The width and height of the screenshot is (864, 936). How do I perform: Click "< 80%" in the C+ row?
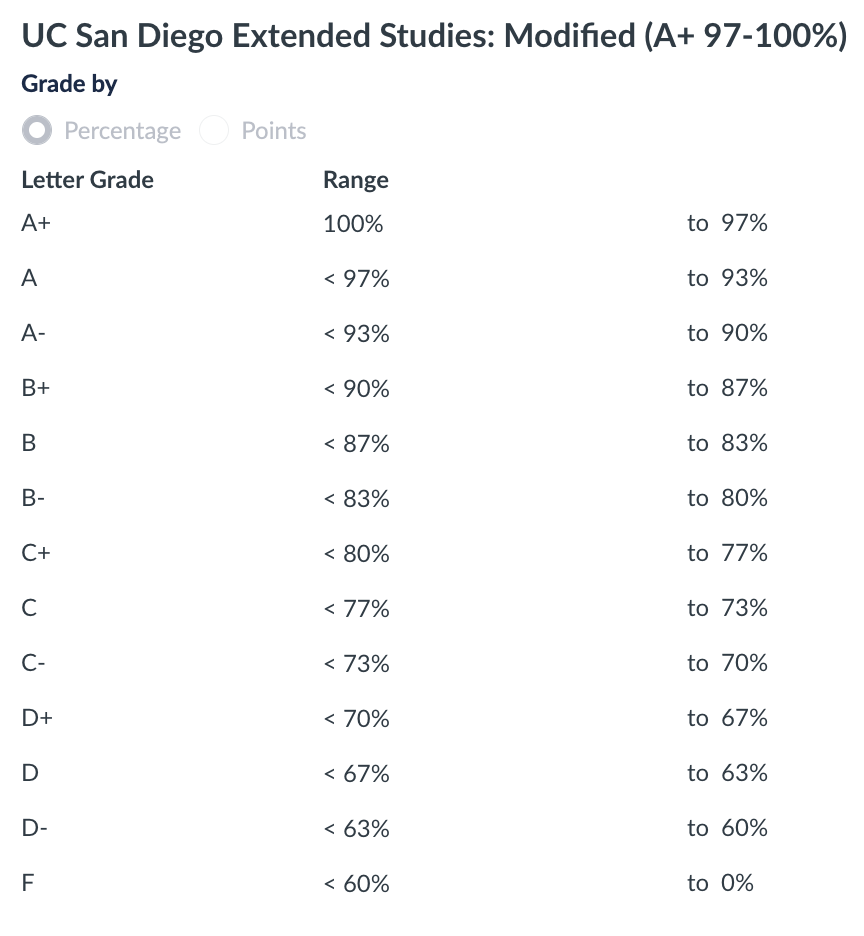(356, 554)
